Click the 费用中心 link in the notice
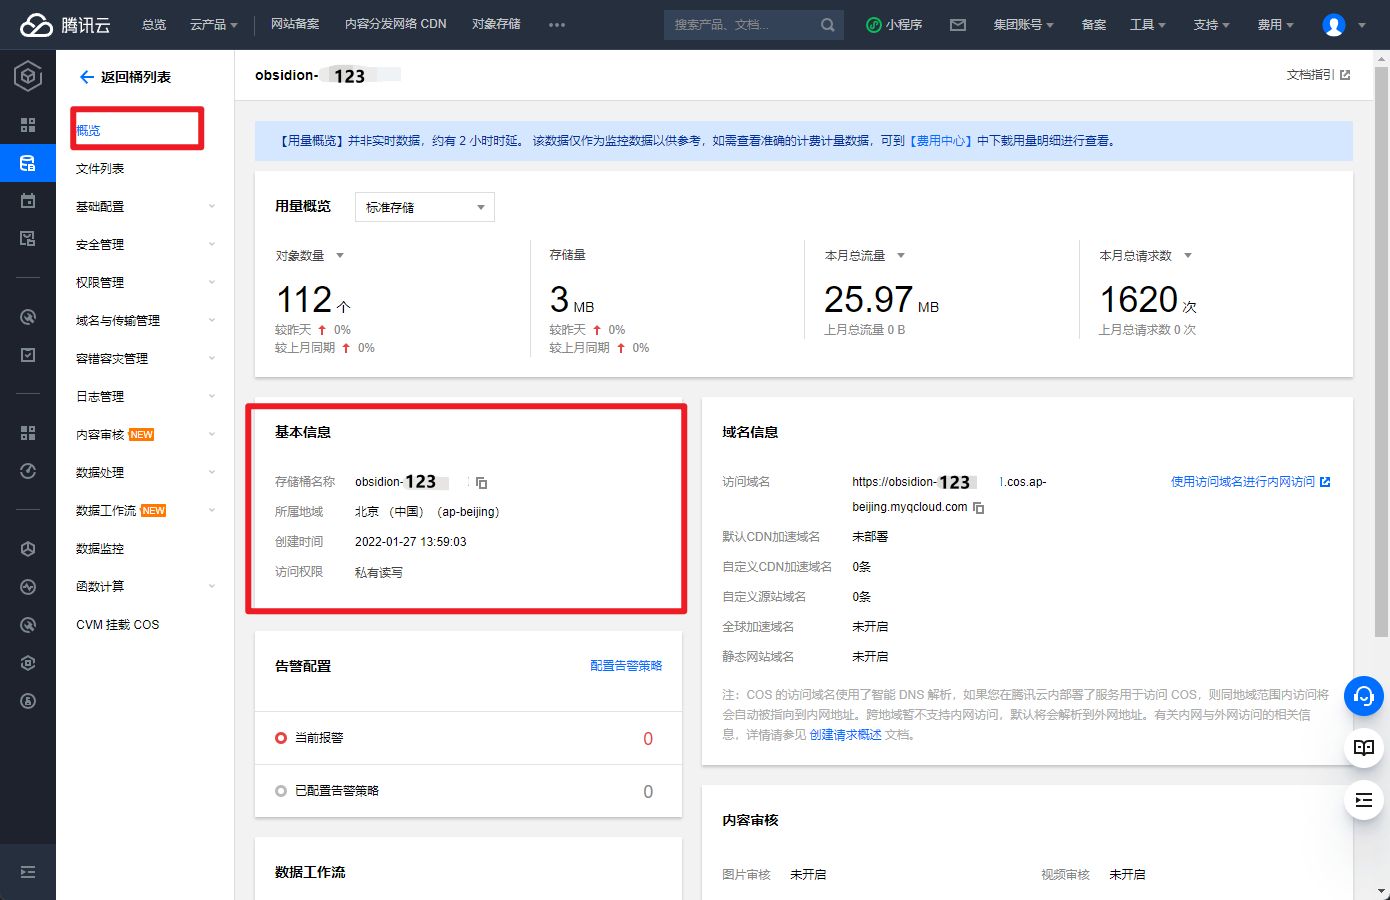Viewport: 1390px width, 900px height. tap(941, 141)
